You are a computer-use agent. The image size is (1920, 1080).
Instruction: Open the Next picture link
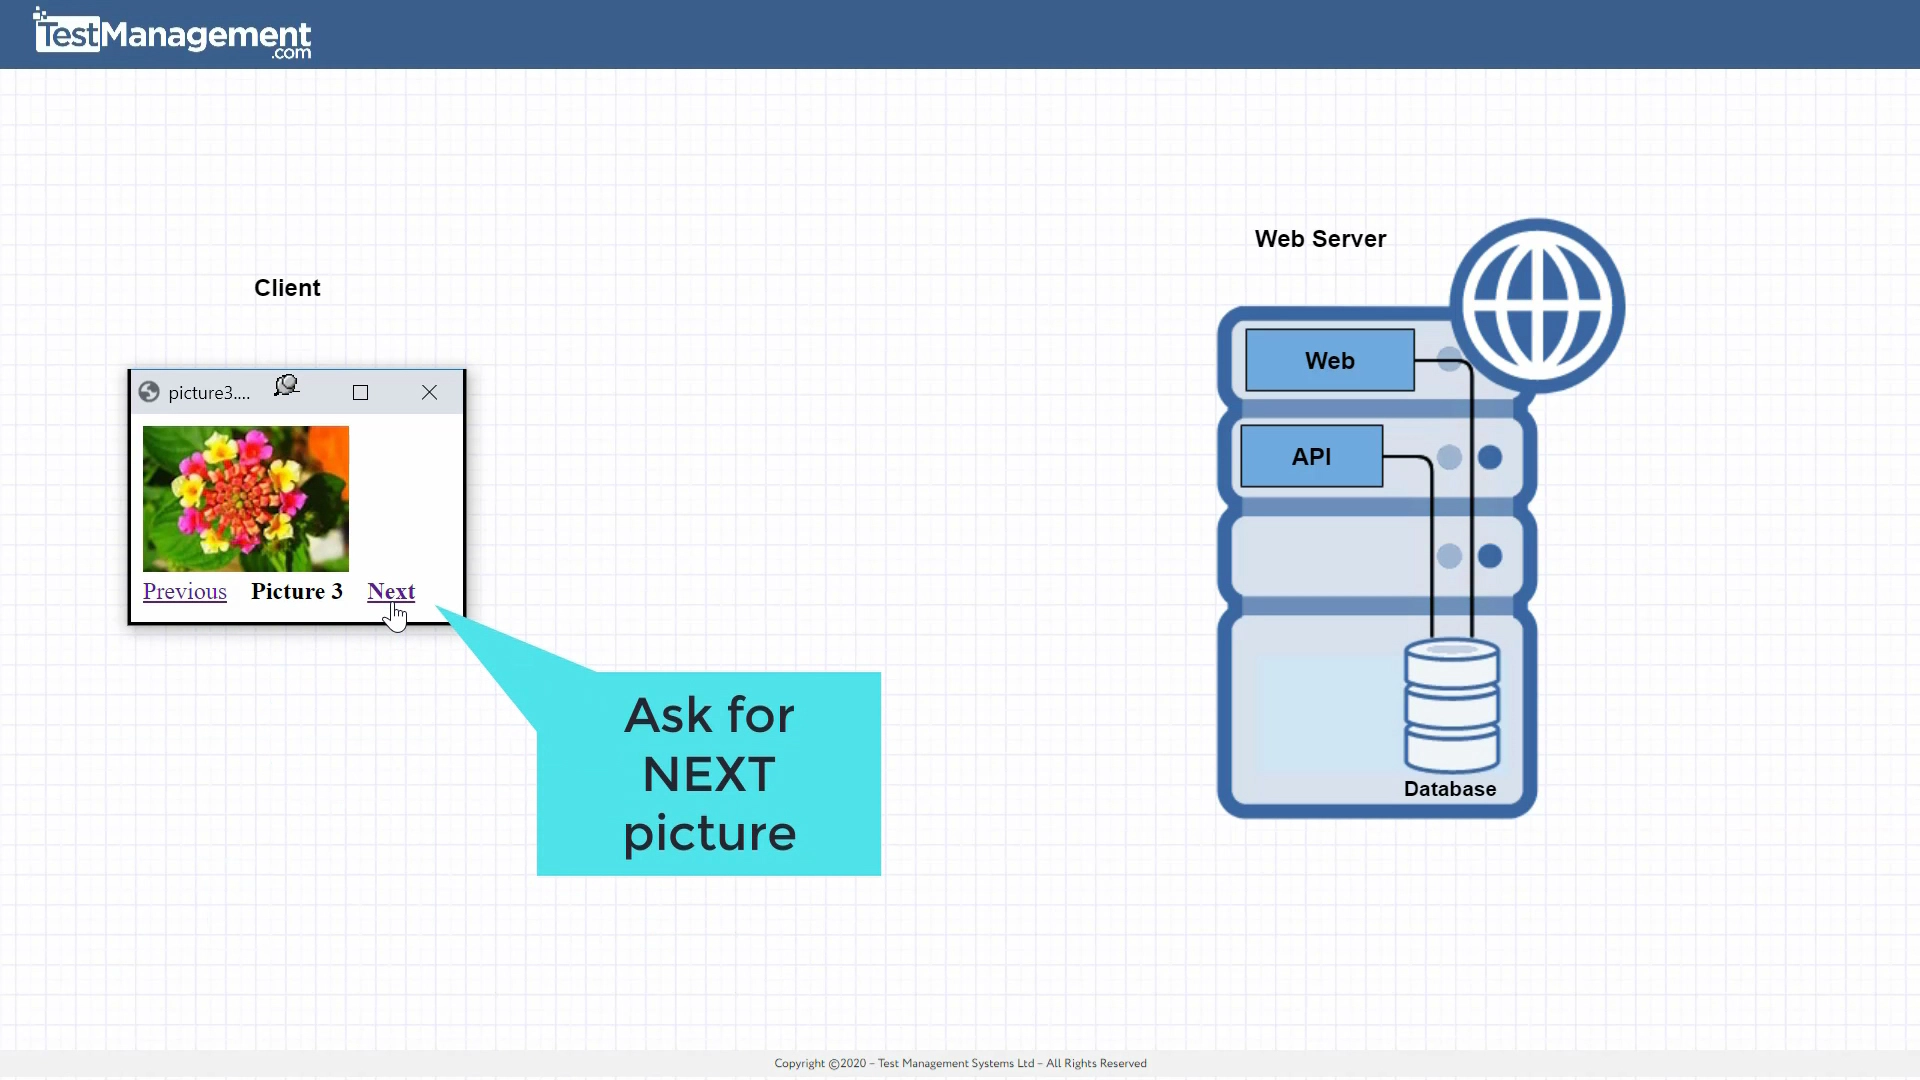pos(391,591)
